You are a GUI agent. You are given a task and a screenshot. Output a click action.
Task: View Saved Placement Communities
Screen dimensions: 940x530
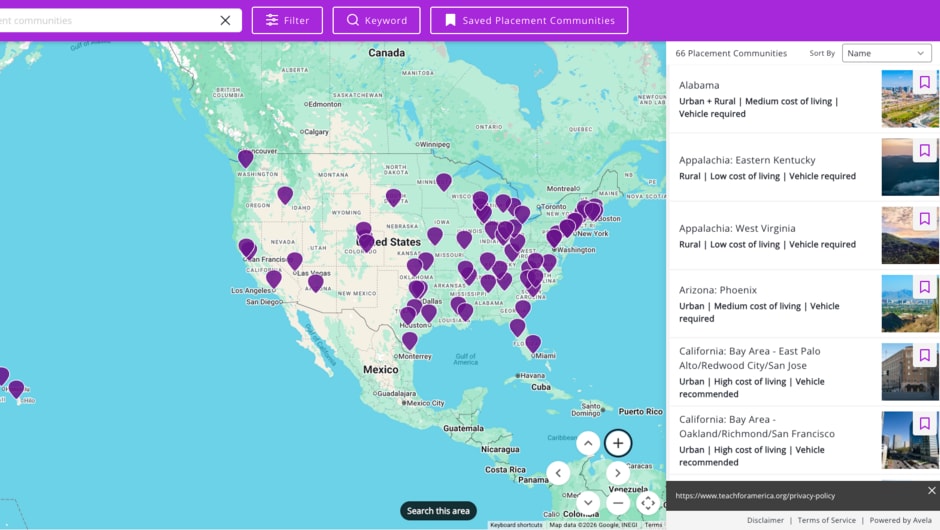pyautogui.click(x=529, y=20)
